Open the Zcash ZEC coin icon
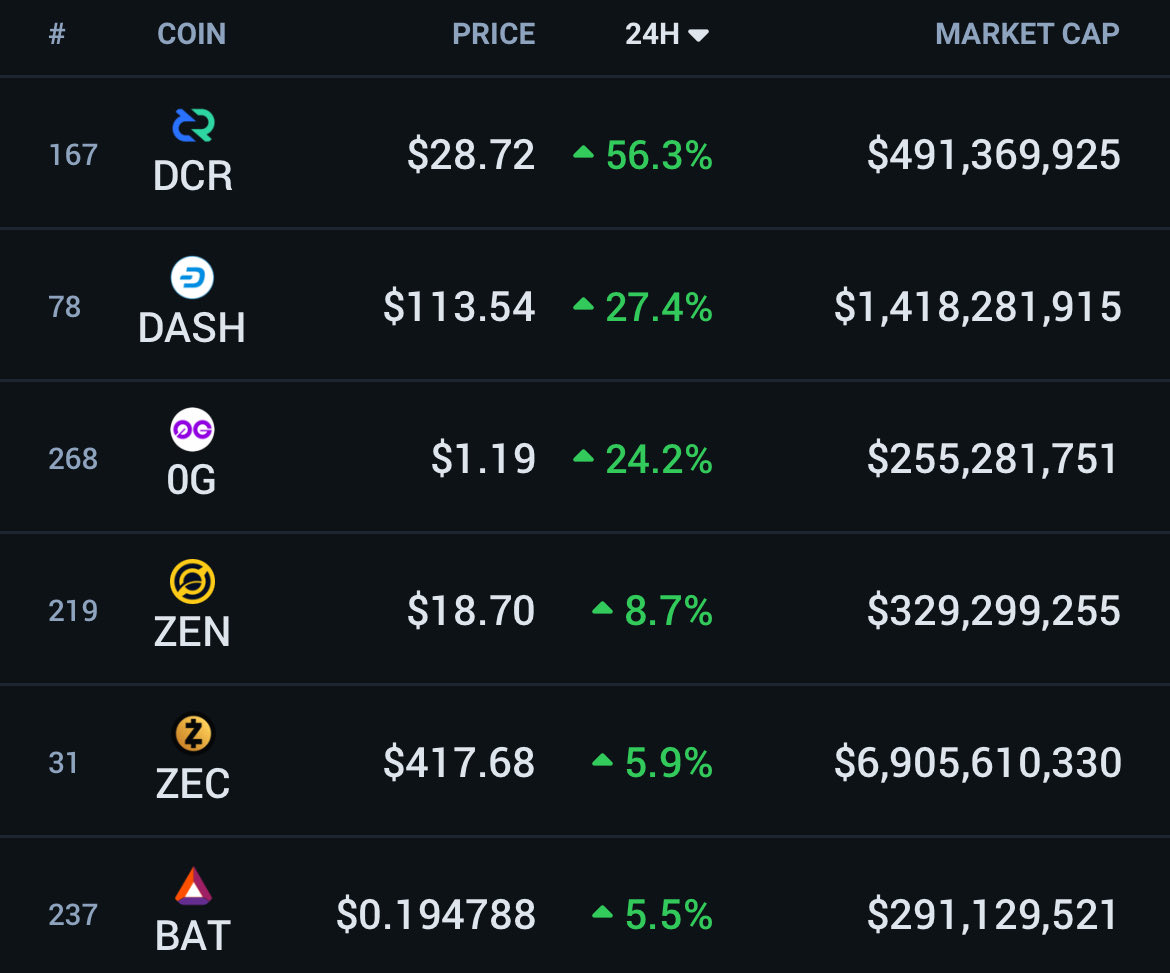This screenshot has height=973, width=1170. click(192, 734)
